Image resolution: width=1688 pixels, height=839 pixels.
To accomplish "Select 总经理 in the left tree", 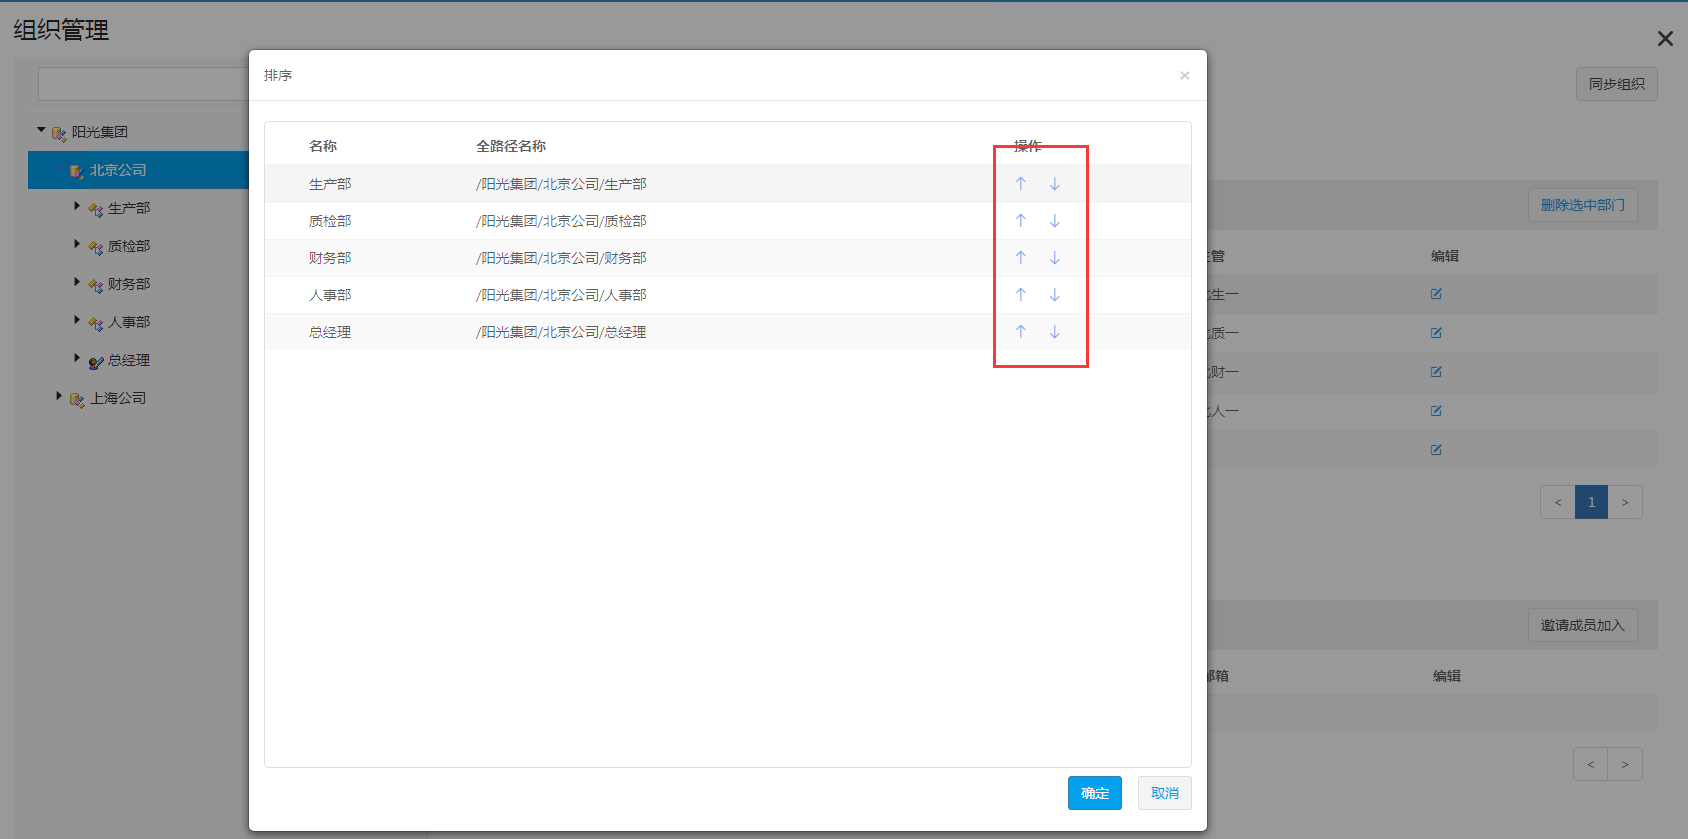I will click(x=129, y=360).
